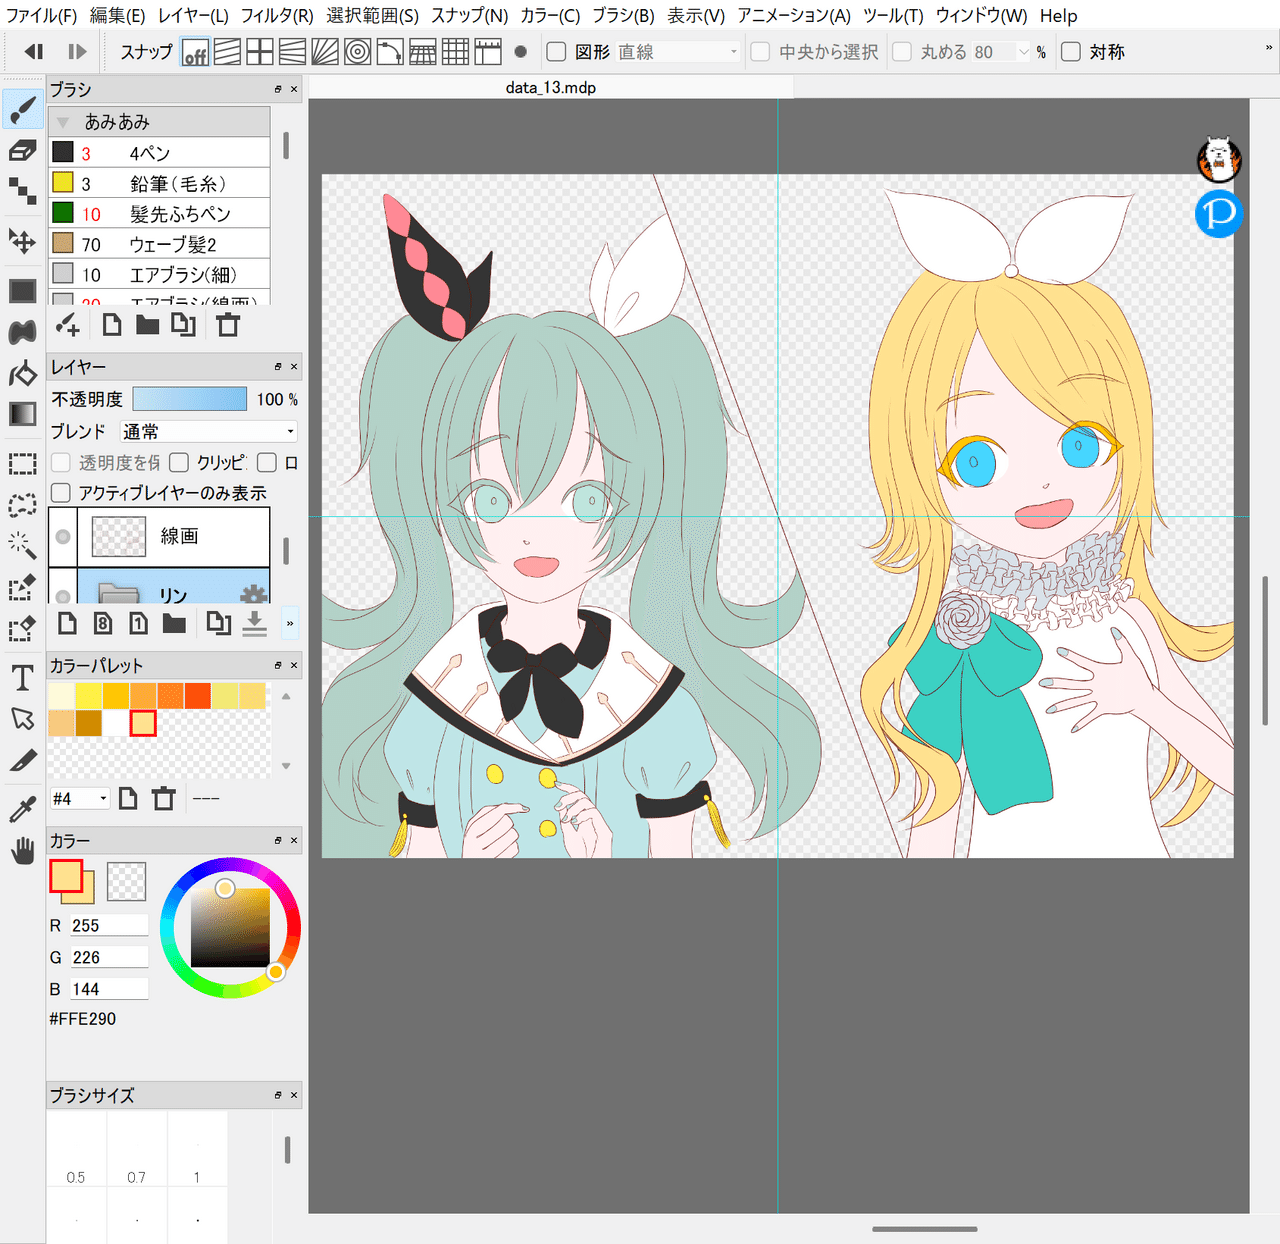Click the Undo arrow in toolbar
This screenshot has height=1244, width=1280.
34,52
